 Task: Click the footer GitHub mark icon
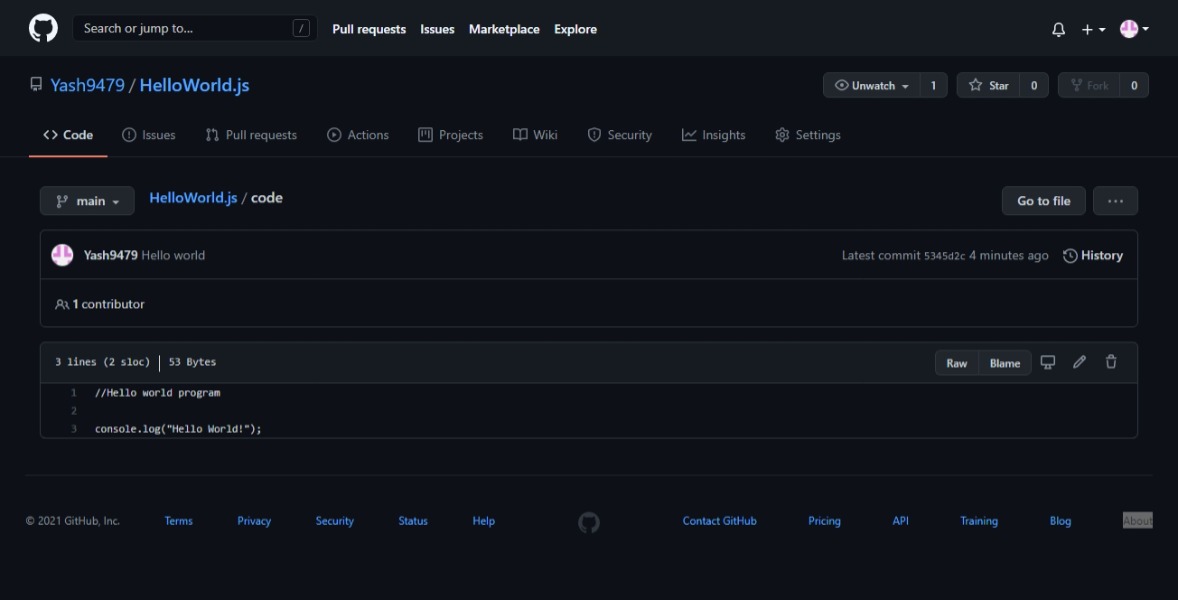click(x=589, y=523)
